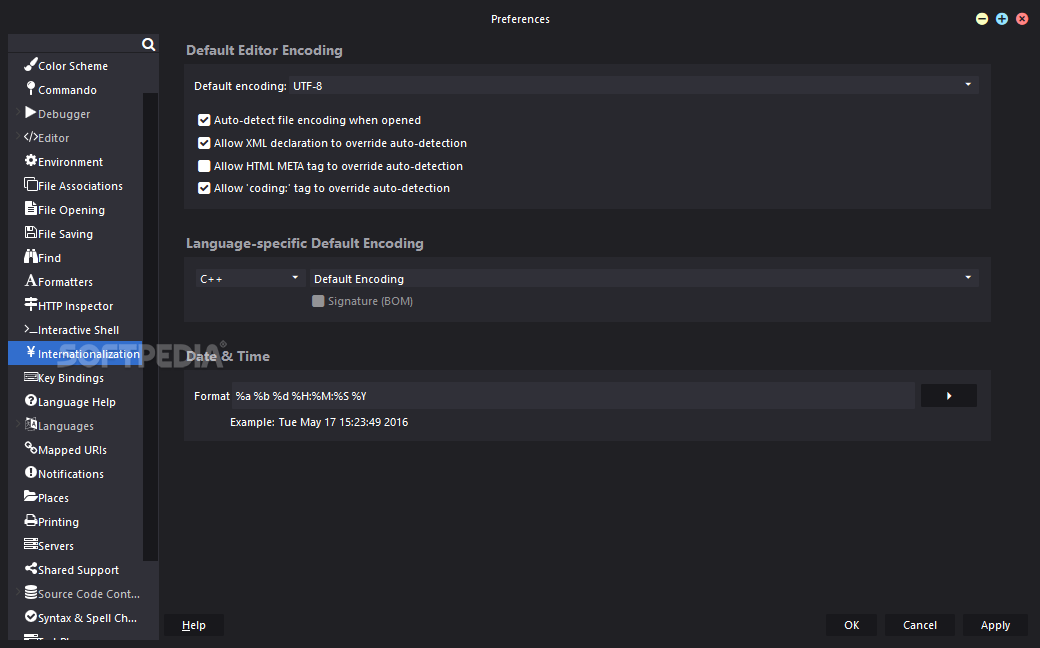Viewport: 1040px width, 648px height.
Task: Click the Printing printer icon
Action: click(31, 521)
